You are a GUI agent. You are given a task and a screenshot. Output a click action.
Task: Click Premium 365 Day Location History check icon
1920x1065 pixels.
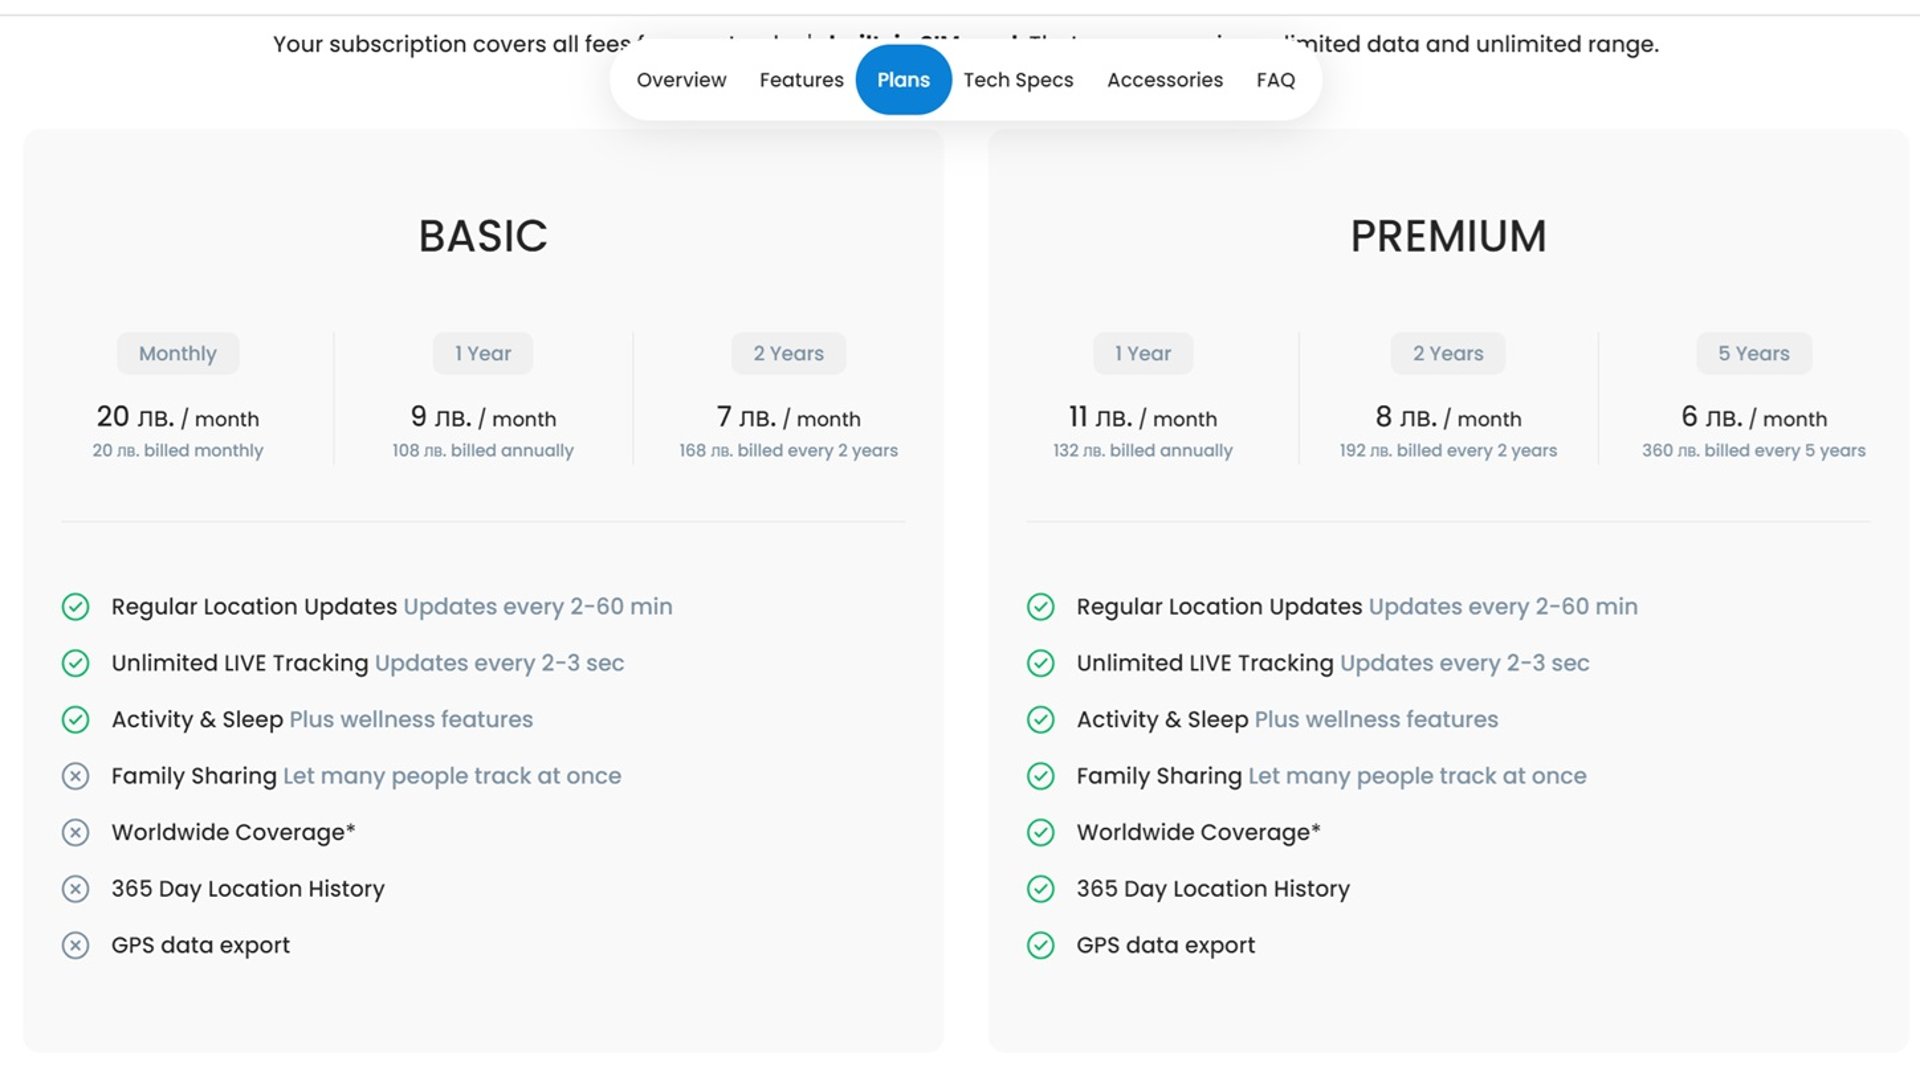(x=1041, y=889)
